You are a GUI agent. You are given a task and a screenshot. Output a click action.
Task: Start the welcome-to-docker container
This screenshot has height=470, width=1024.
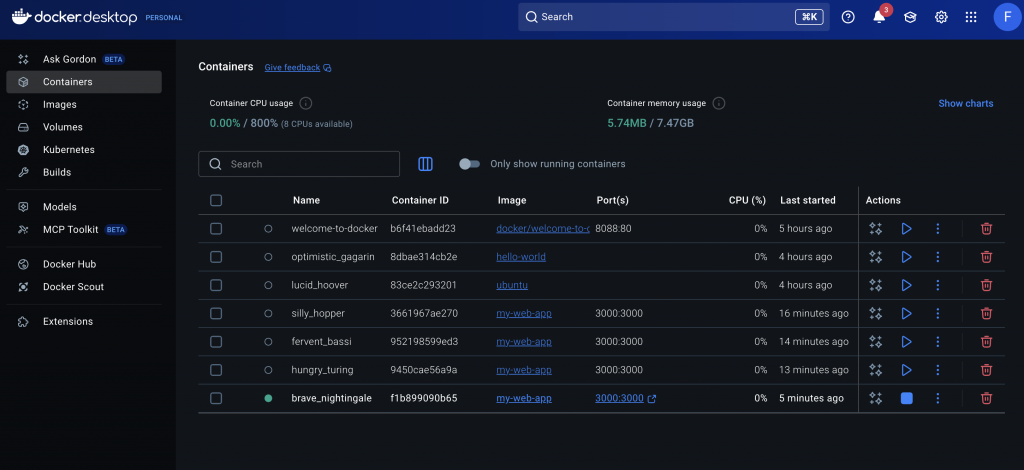tap(906, 228)
